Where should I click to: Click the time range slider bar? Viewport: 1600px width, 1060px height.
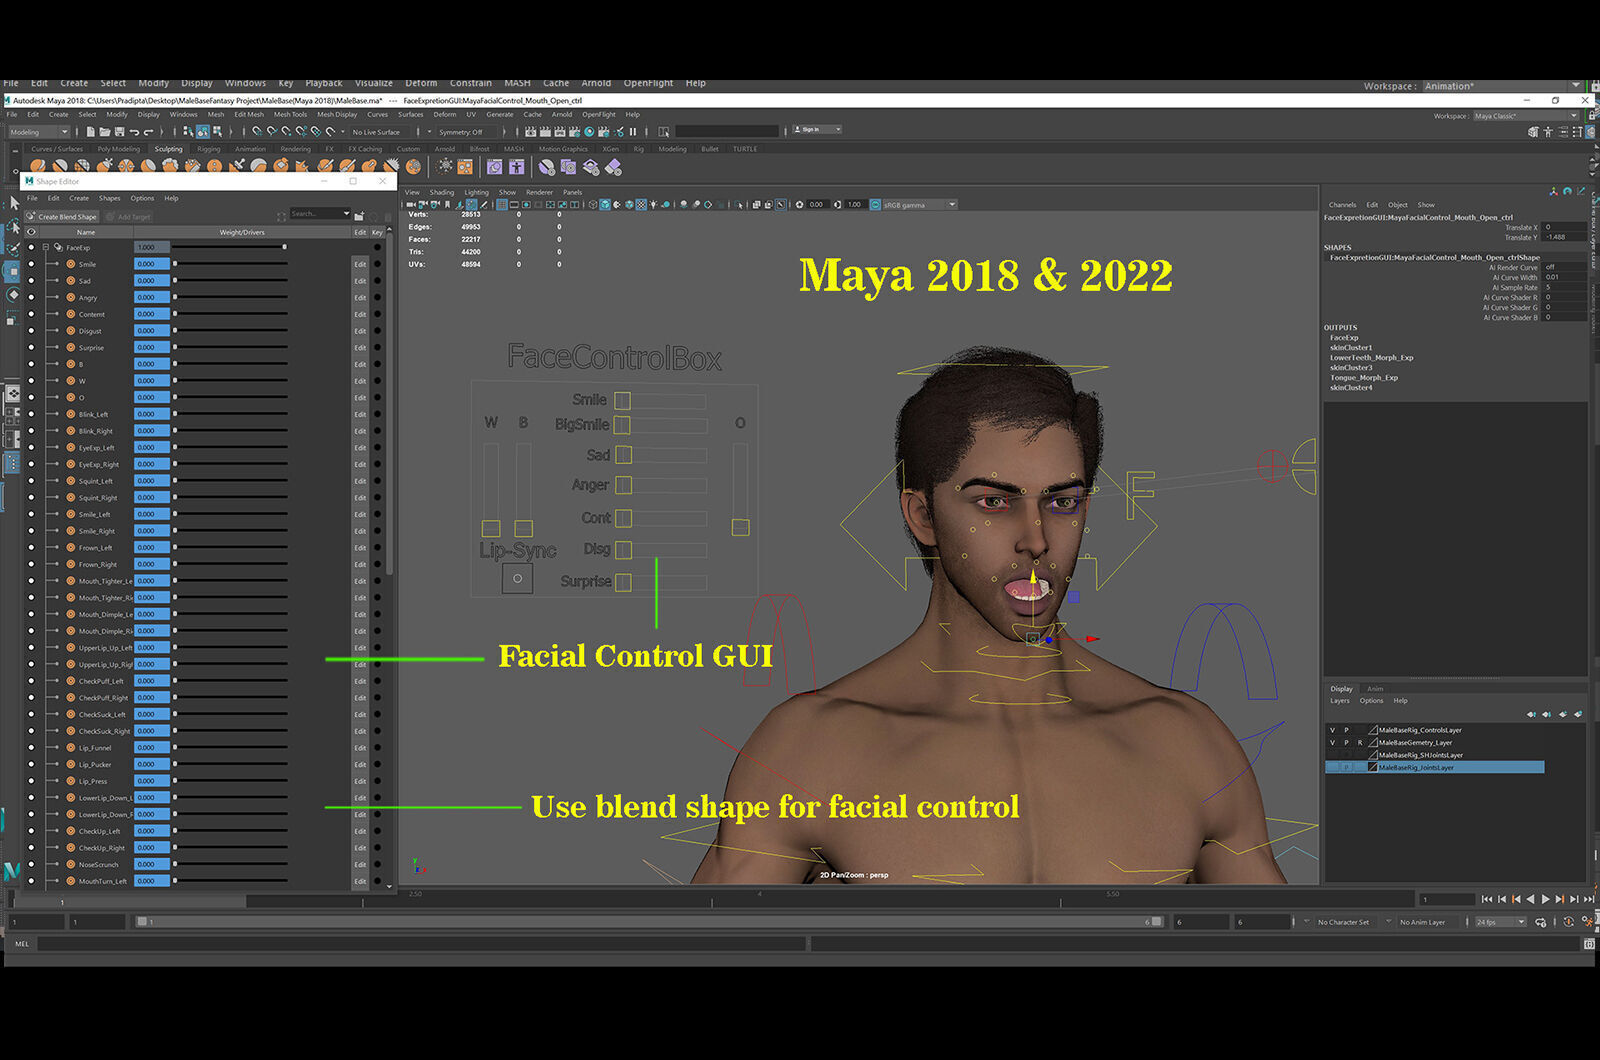(x=648, y=922)
